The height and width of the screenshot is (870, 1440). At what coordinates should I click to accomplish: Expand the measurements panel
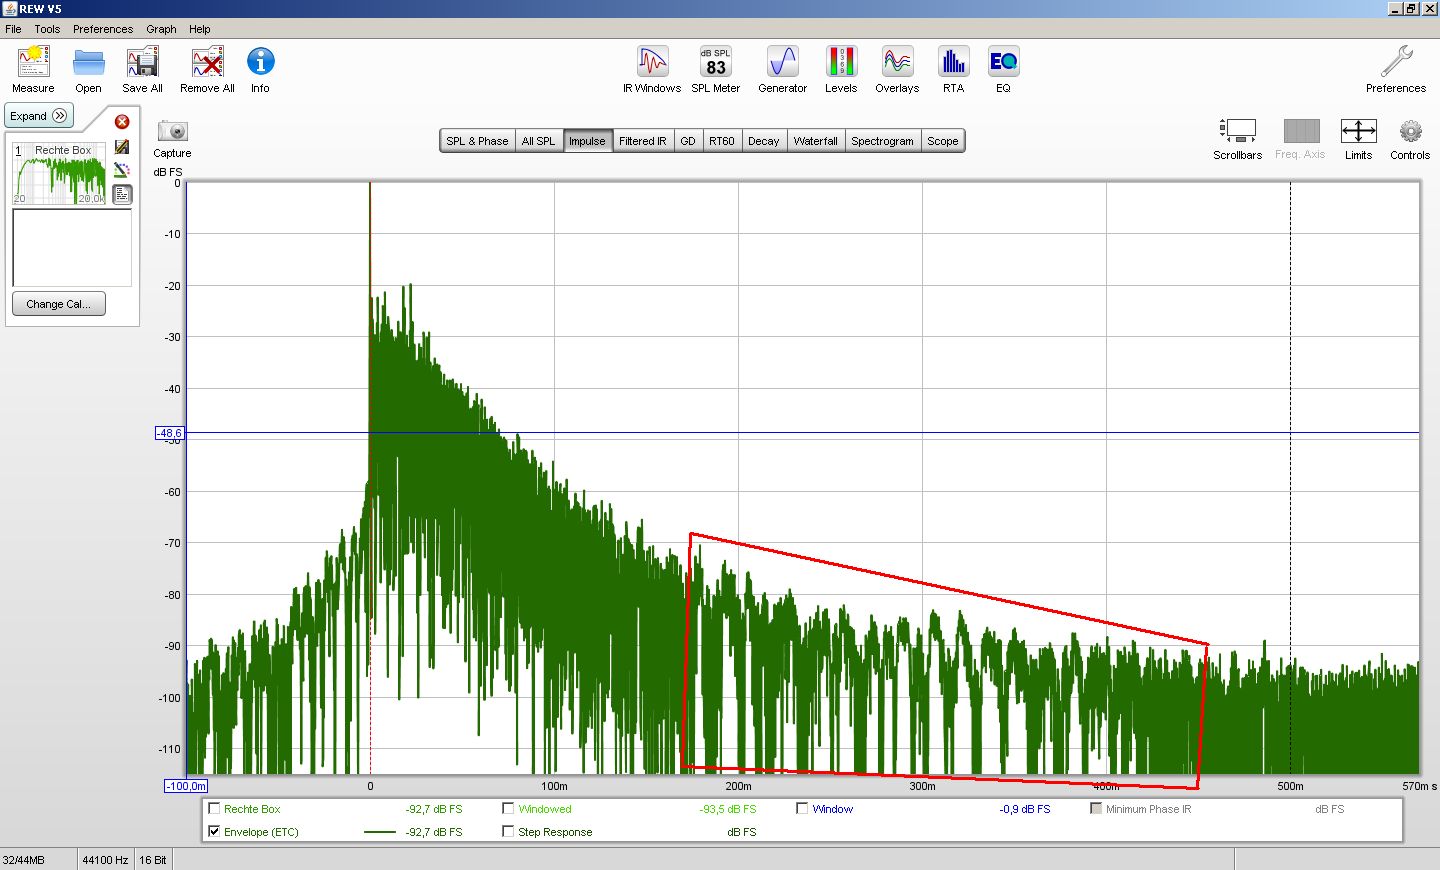[38, 116]
